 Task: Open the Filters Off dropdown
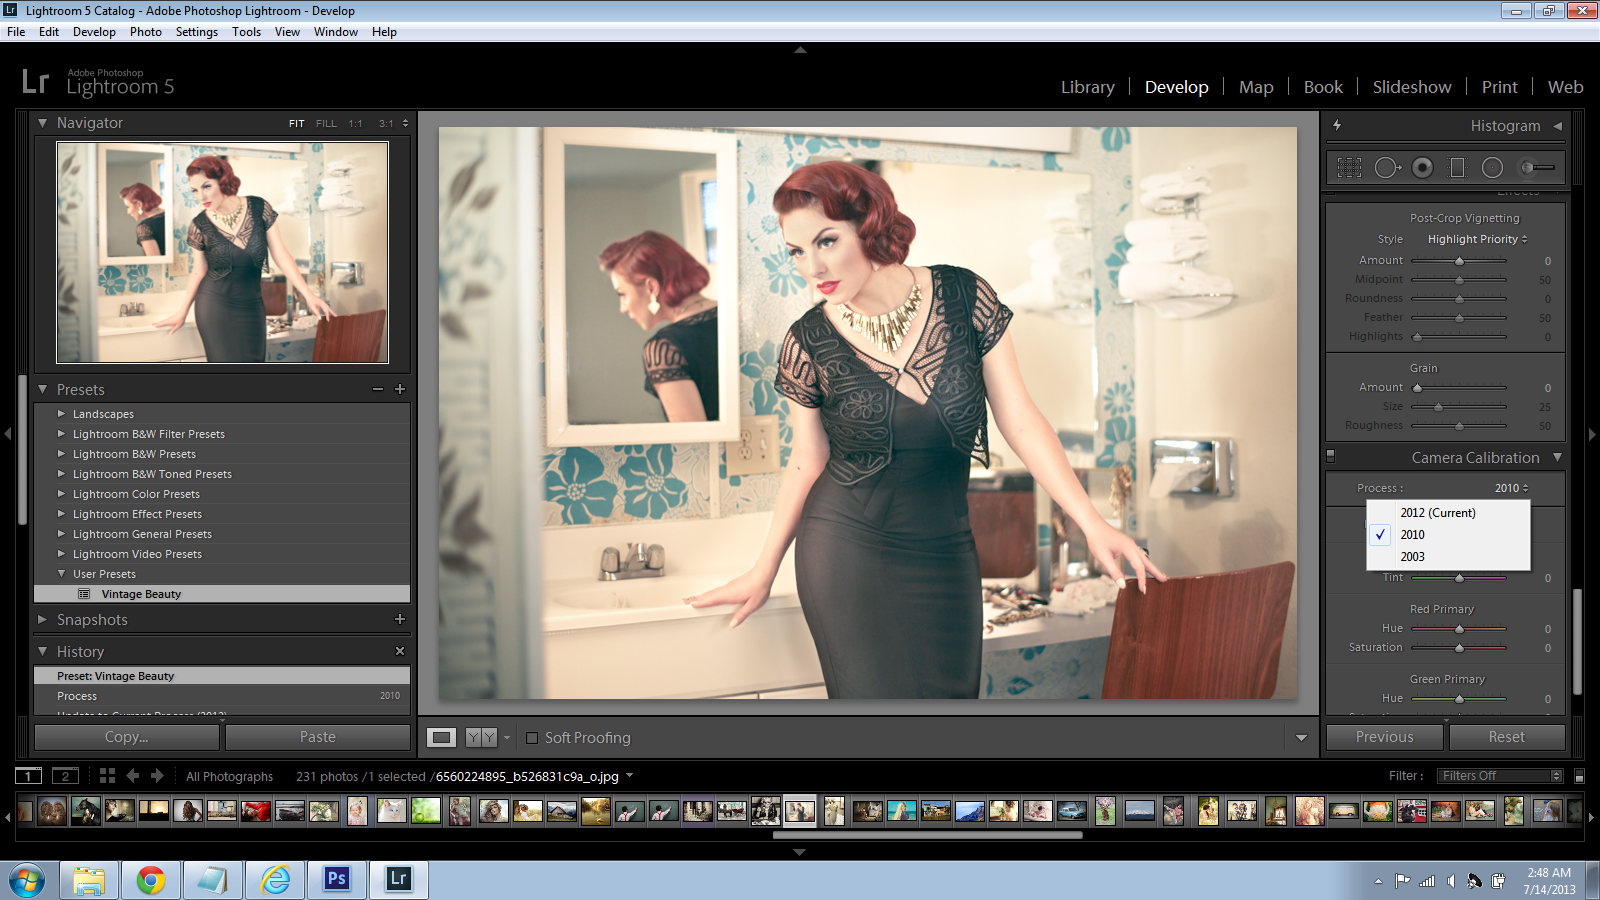(1500, 776)
